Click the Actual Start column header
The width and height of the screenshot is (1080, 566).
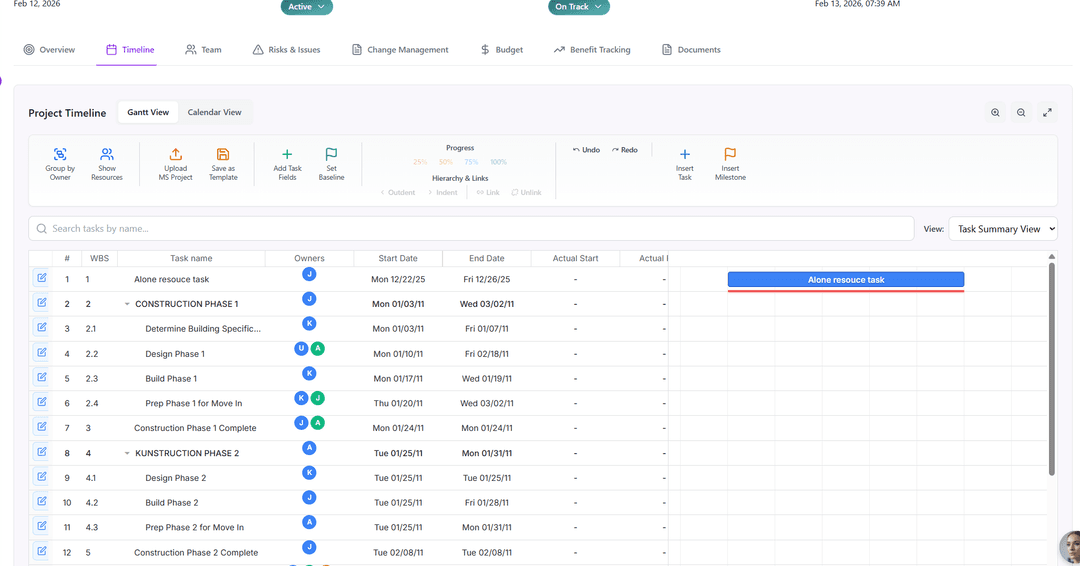[575, 258]
